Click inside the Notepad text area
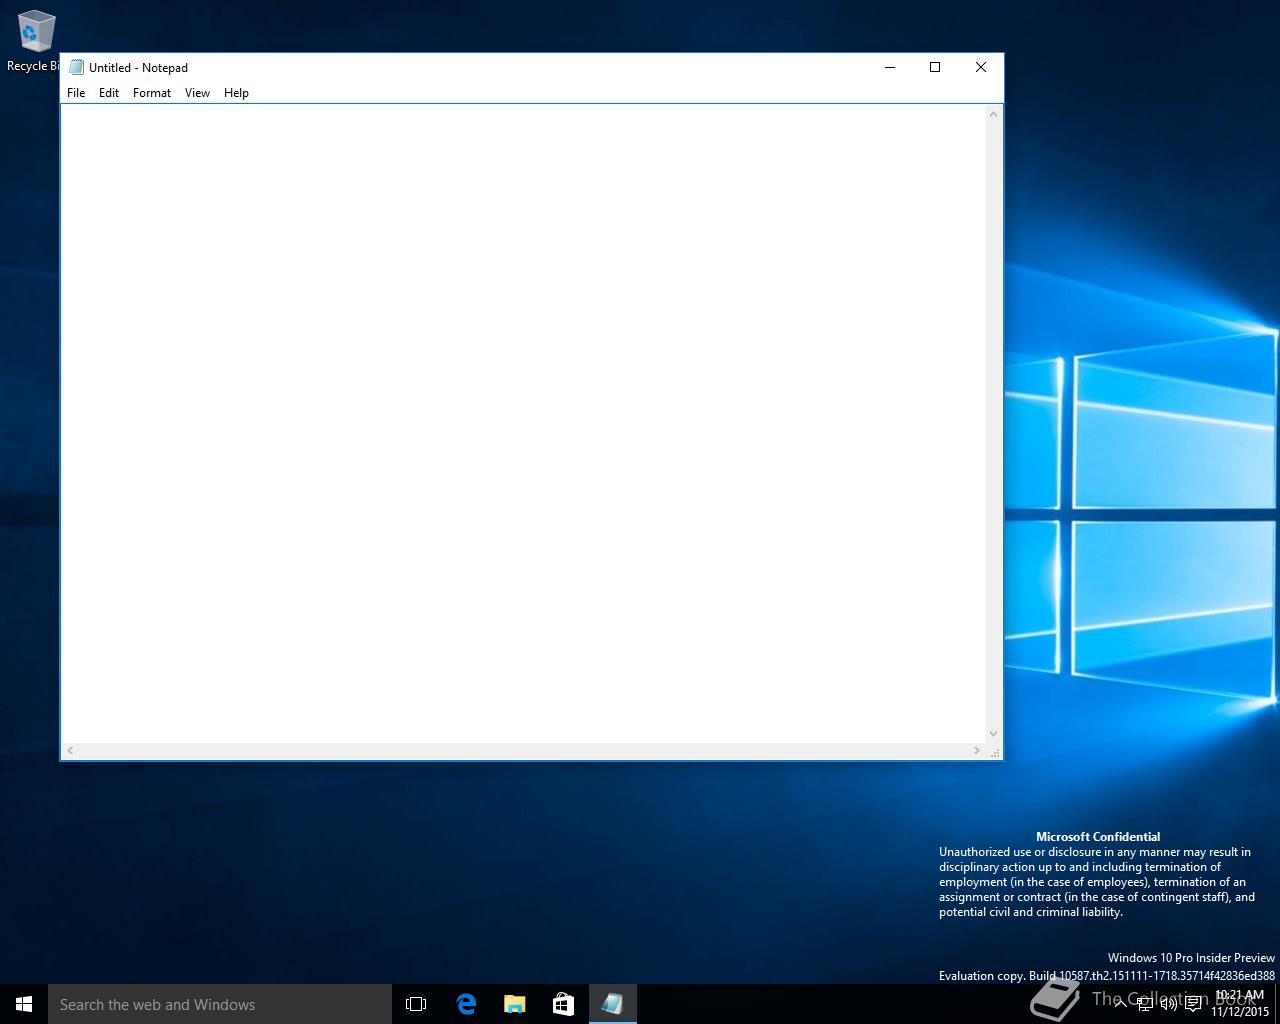The width and height of the screenshot is (1280, 1024). (x=523, y=423)
